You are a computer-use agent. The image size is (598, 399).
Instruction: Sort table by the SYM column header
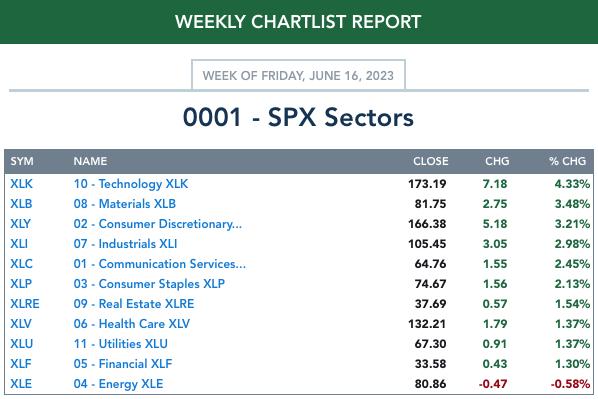pyautogui.click(x=22, y=161)
